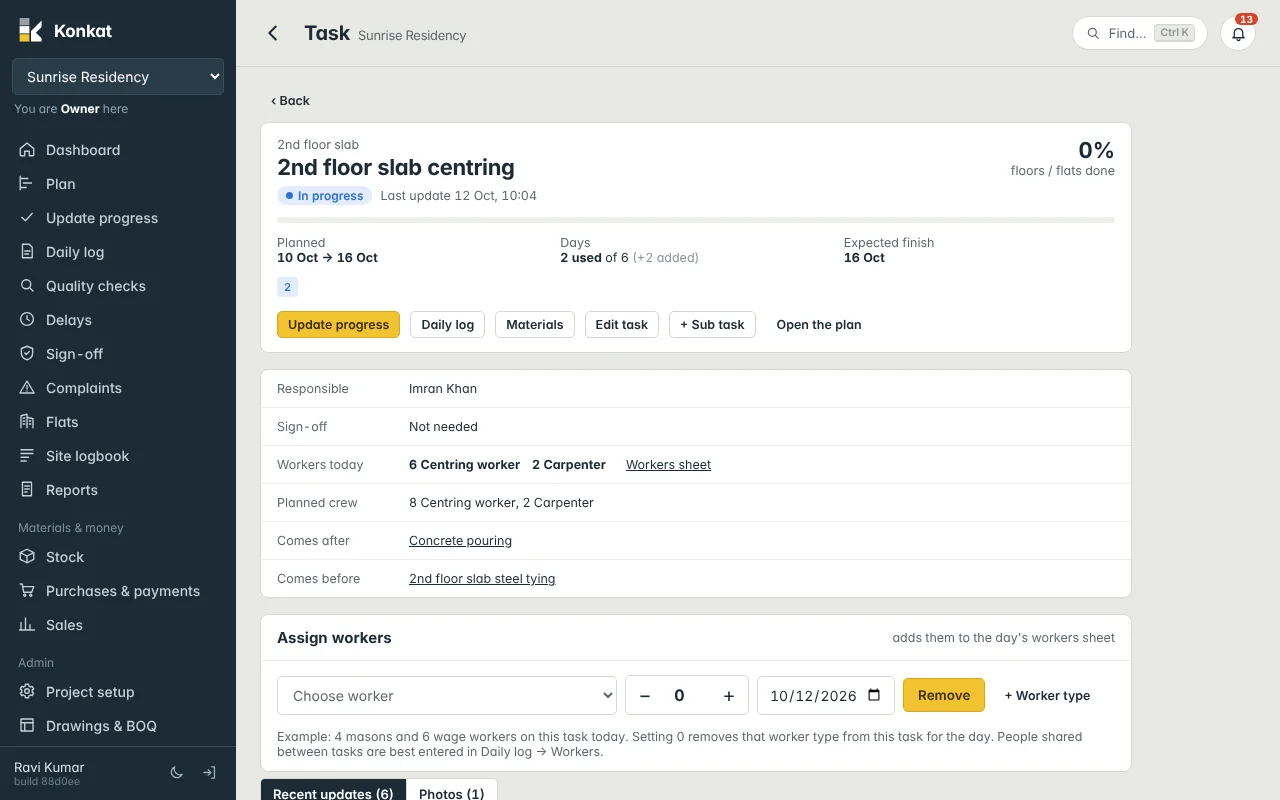Open calendar picker on date field
This screenshot has height=800, width=1280.
[x=874, y=696]
